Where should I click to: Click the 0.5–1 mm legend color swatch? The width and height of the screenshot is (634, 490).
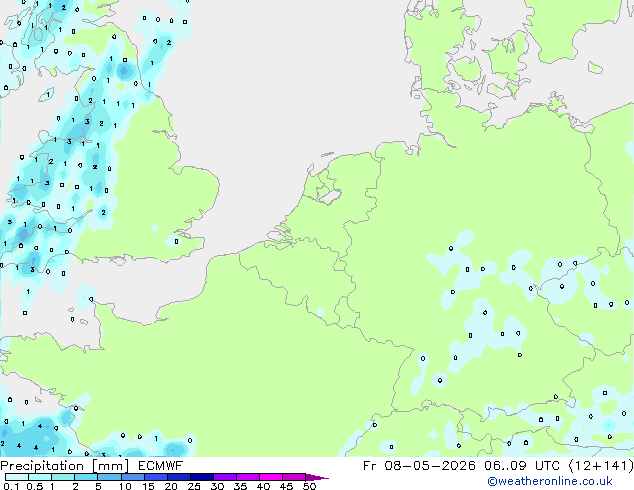tap(40, 477)
